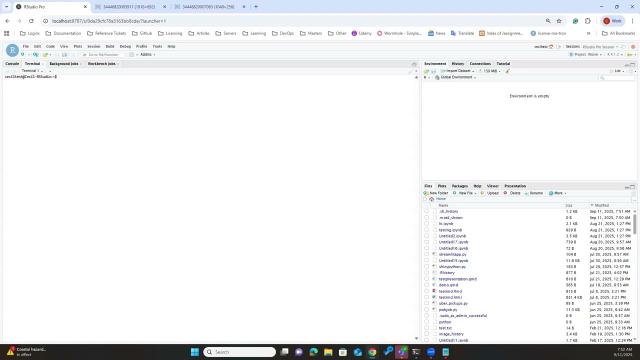Image resolution: width=640 pixels, height=360 pixels.
Task: Open the file testpresentation.qmd
Action: [x=458, y=279]
